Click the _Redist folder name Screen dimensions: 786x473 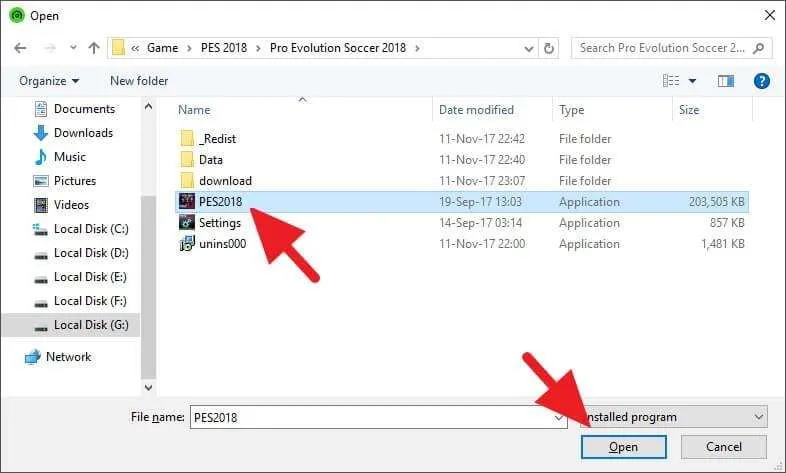click(x=218, y=139)
